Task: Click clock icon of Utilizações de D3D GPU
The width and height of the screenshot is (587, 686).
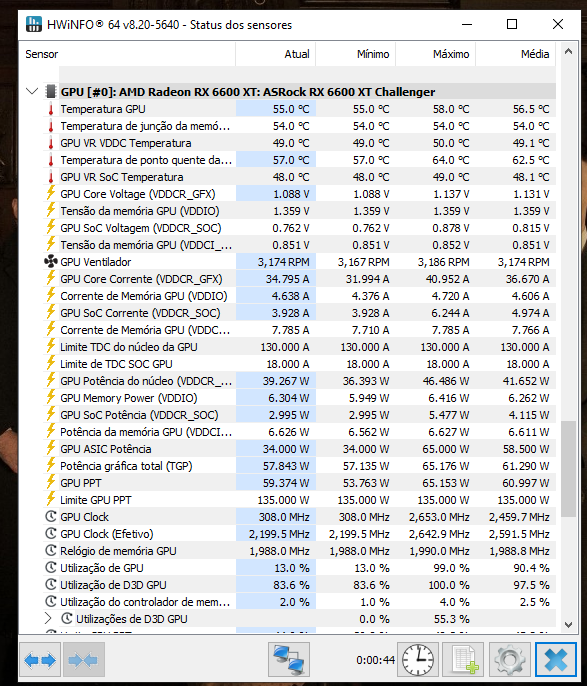Action: pyautogui.click(x=66, y=619)
